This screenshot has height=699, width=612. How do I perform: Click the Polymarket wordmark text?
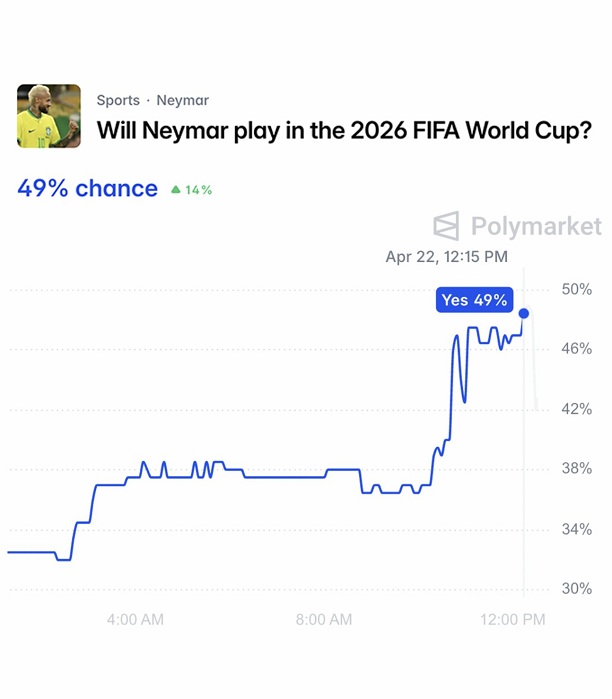(536, 226)
